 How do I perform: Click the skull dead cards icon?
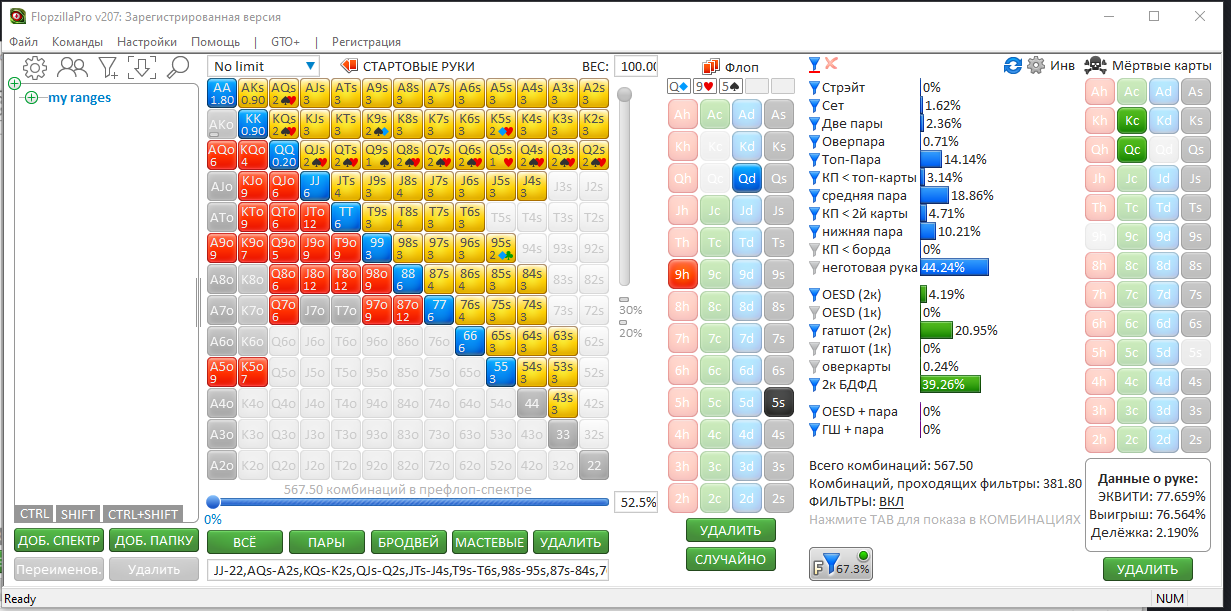click(1095, 65)
